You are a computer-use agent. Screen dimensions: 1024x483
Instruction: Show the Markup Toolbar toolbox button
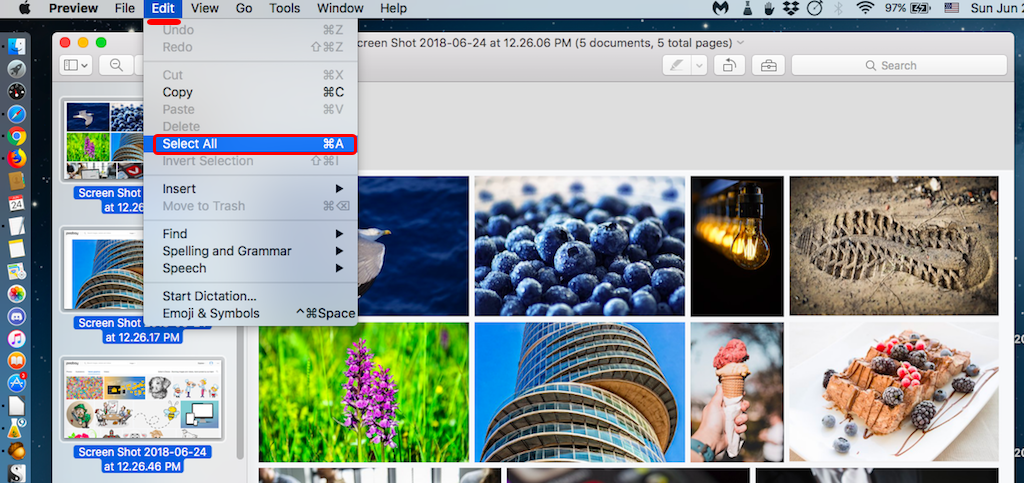tap(768, 65)
